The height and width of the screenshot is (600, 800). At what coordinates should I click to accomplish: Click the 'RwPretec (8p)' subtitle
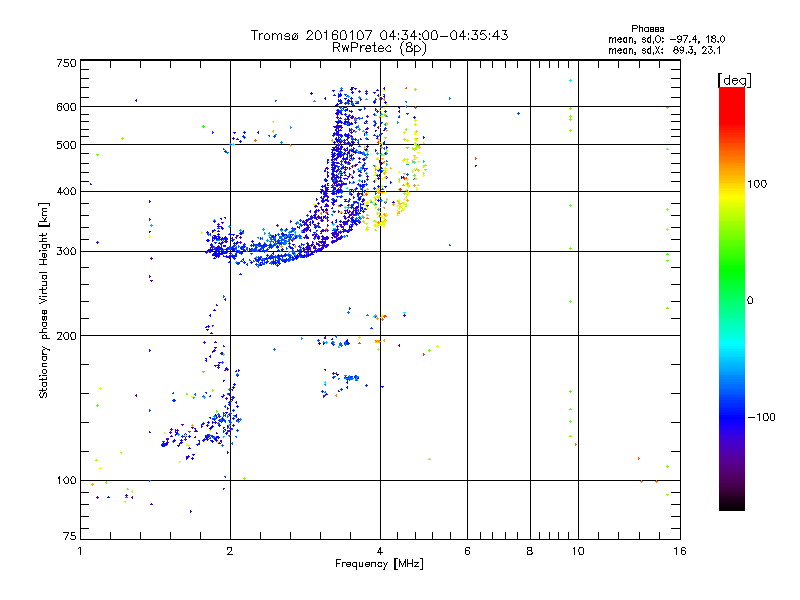point(379,48)
